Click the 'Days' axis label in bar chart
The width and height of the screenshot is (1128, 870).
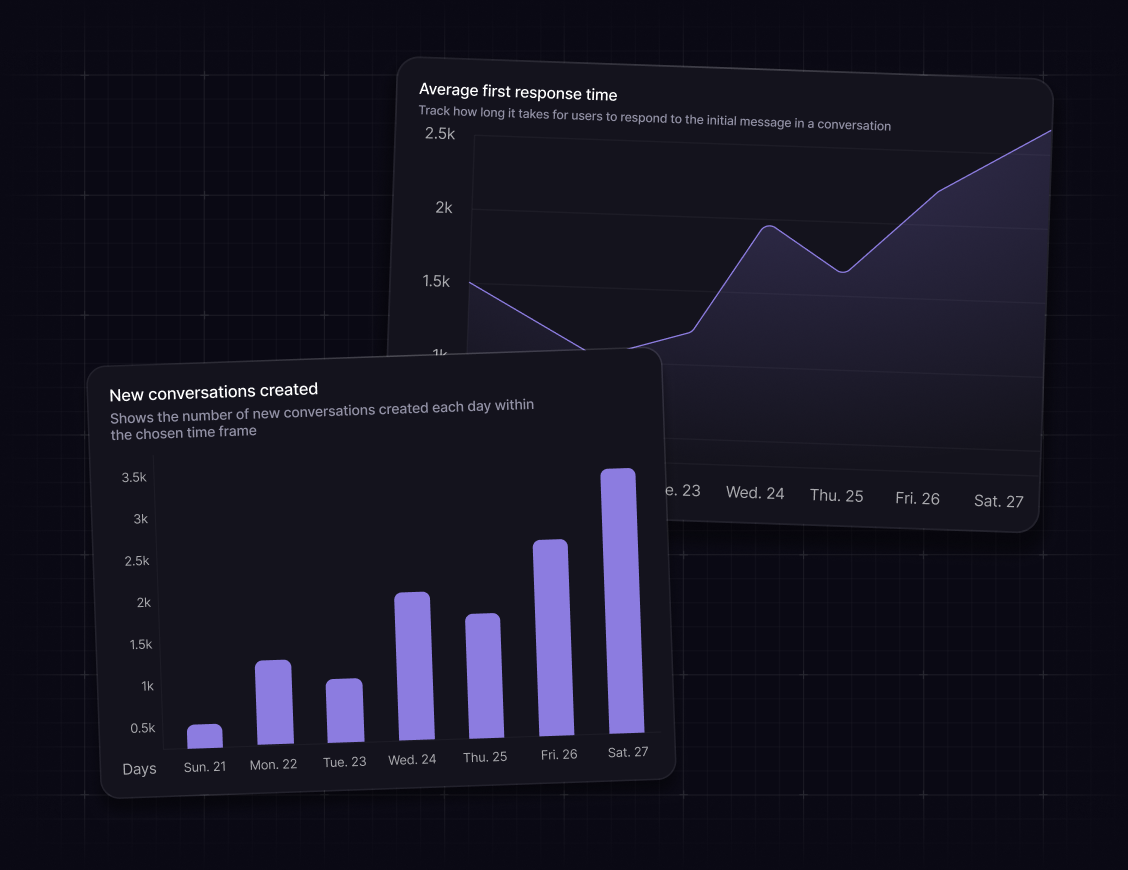(x=140, y=769)
